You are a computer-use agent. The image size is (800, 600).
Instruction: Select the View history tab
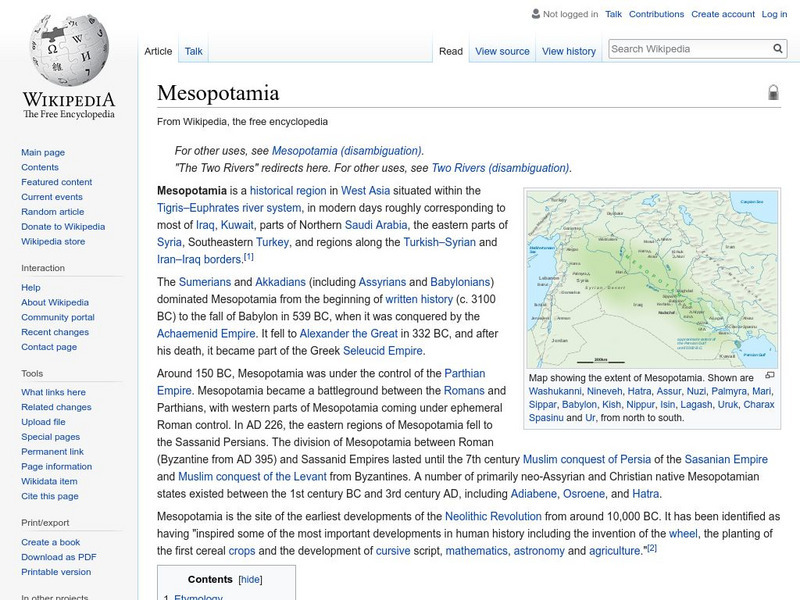click(568, 50)
